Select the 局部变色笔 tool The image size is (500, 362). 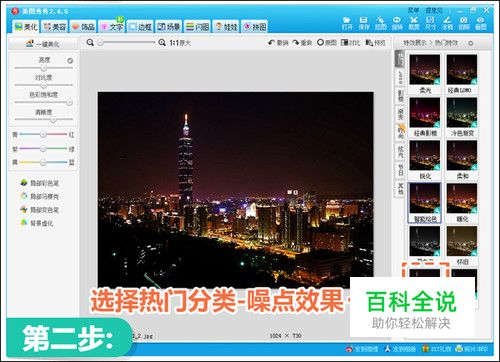pos(40,210)
